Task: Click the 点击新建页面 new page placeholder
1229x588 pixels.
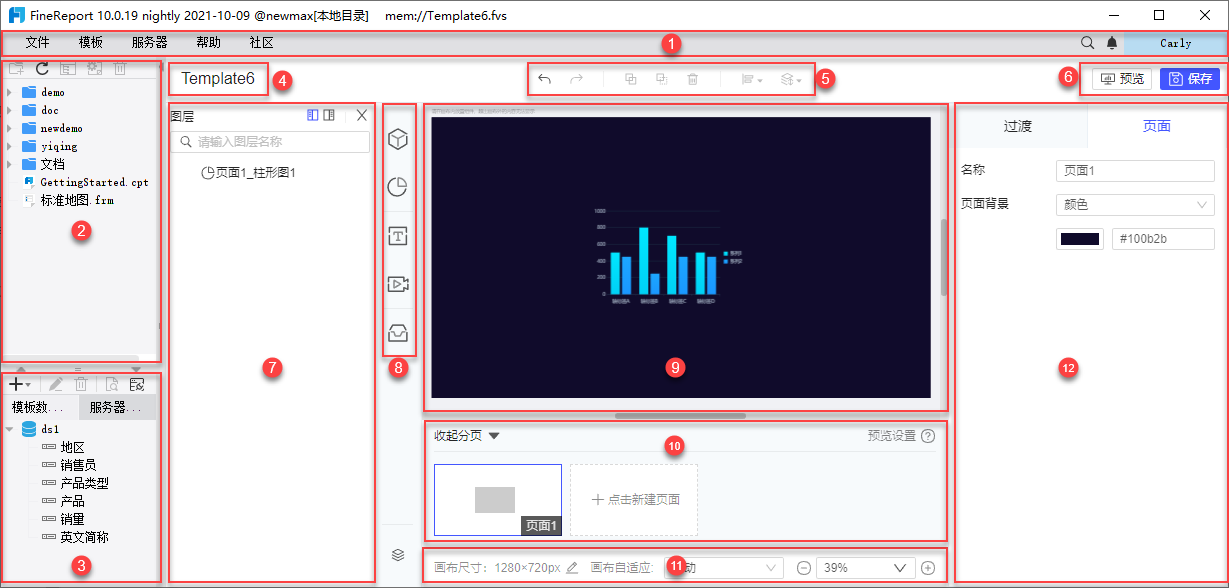Action: [634, 500]
